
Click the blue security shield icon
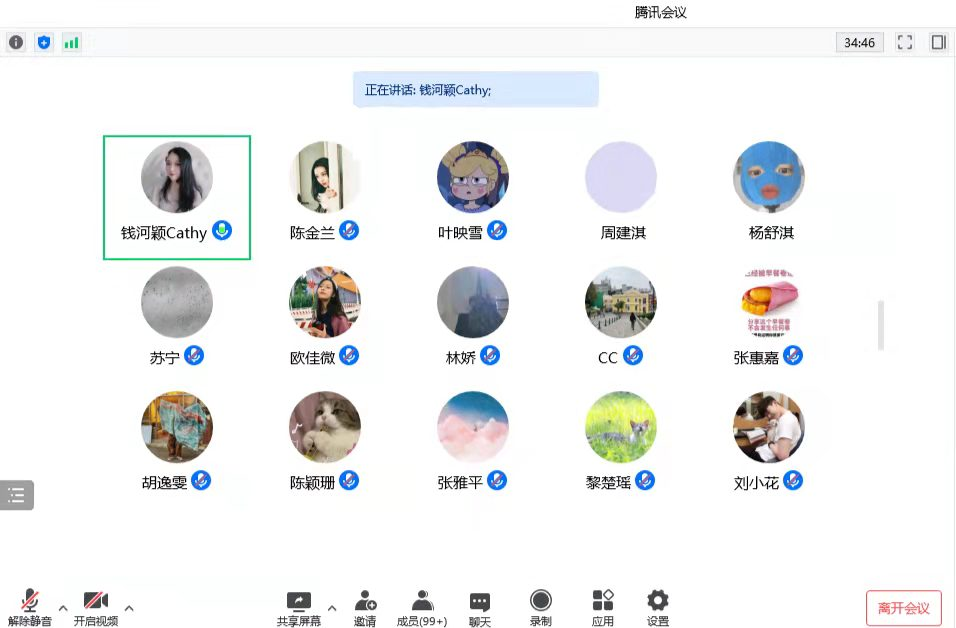click(43, 42)
